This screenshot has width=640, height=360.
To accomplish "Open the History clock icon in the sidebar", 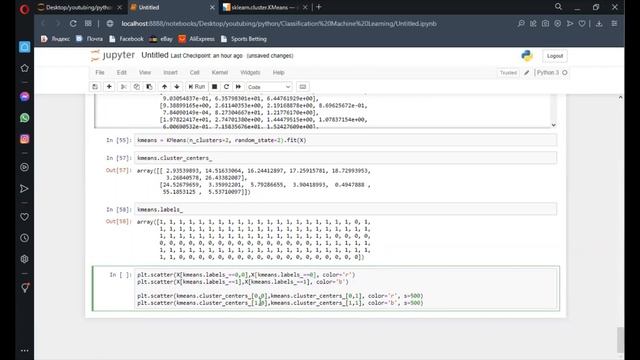I will pyautogui.click(x=24, y=238).
